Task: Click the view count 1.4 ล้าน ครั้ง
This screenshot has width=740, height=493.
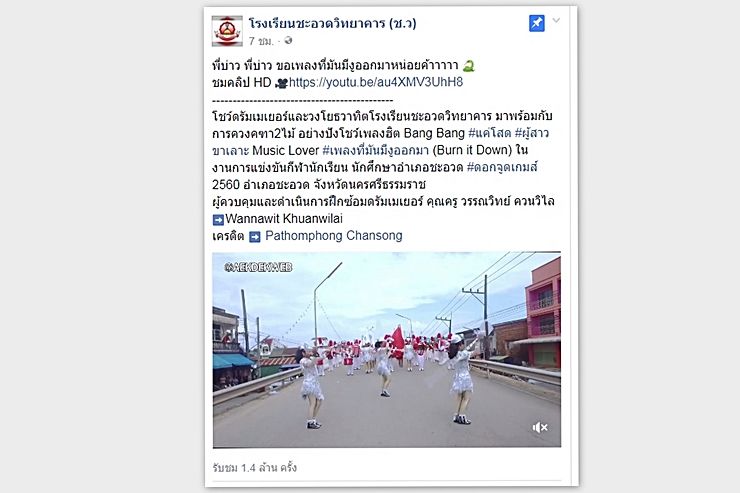Action: [x=254, y=468]
